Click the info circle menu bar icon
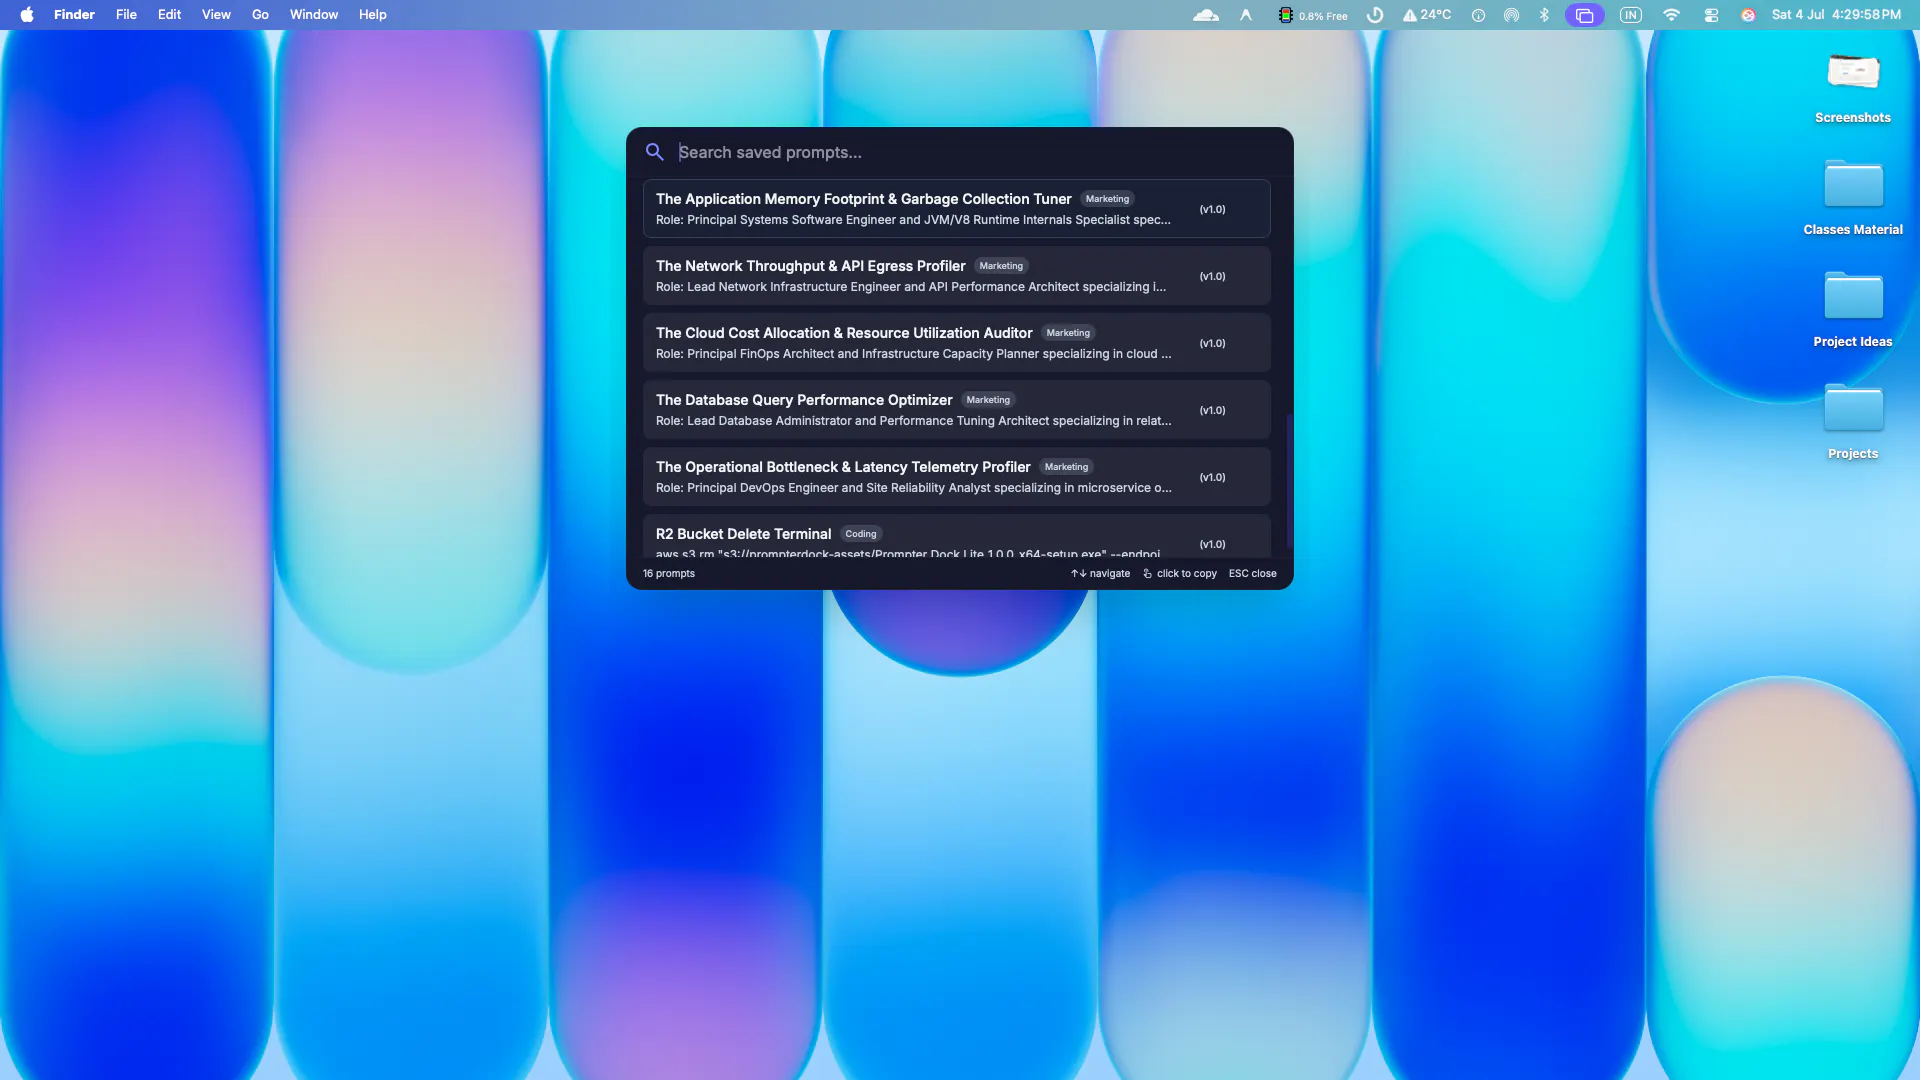1920x1080 pixels. [x=1478, y=15]
